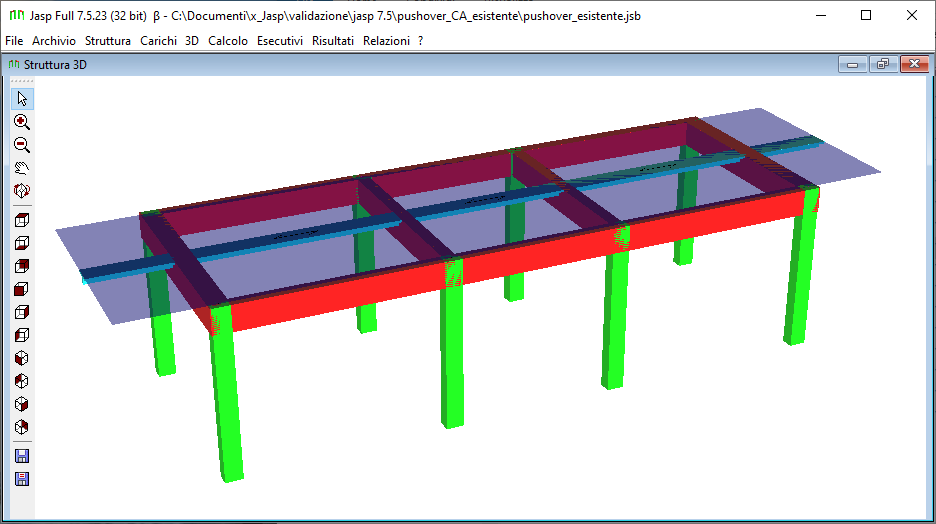
Task: Open the Relazioni menu
Action: coord(386,41)
